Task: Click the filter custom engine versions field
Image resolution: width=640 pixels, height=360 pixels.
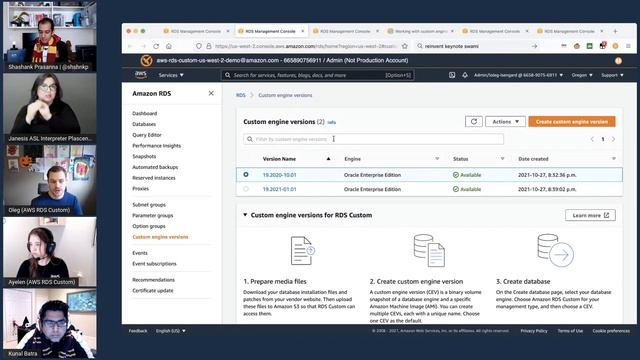Action: [x=373, y=139]
